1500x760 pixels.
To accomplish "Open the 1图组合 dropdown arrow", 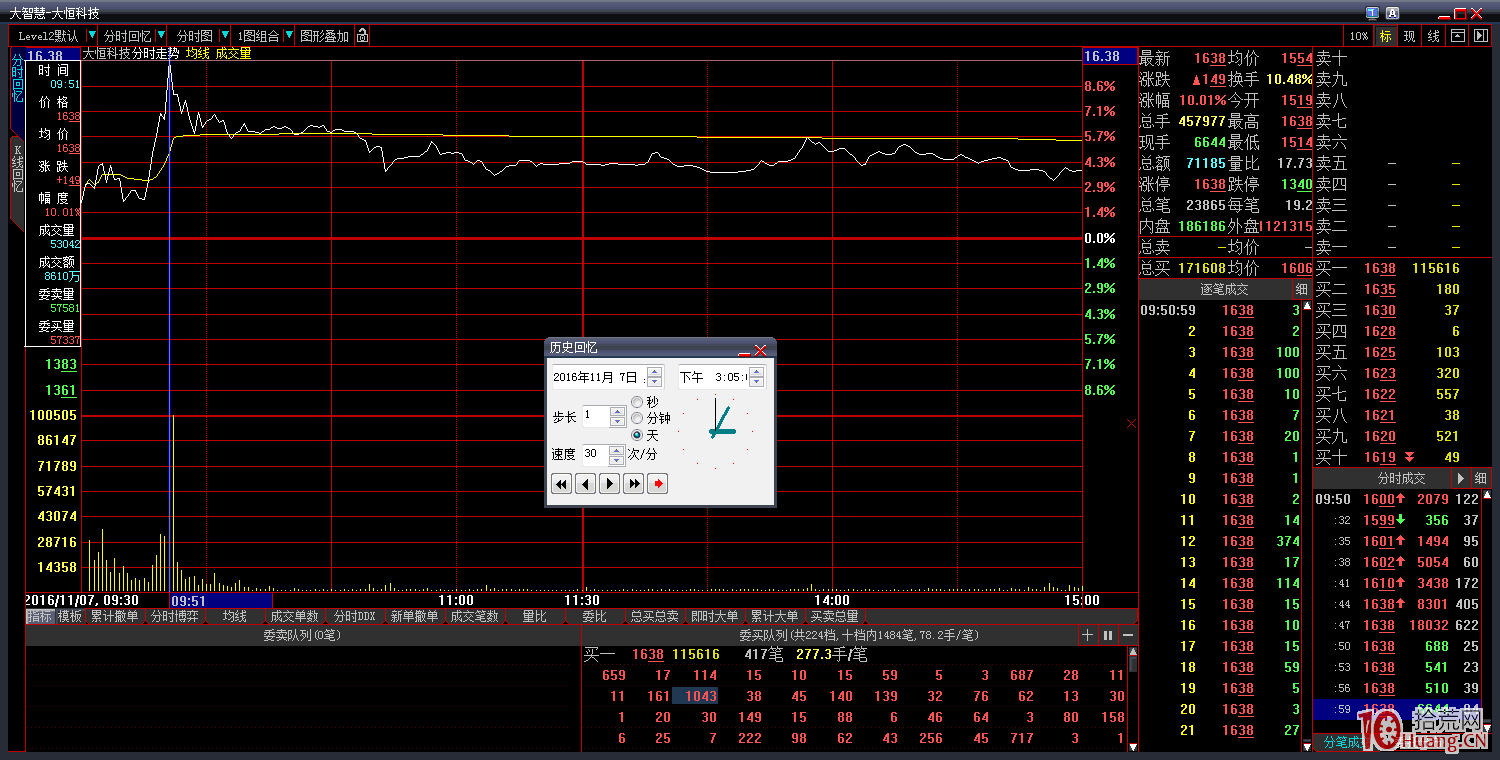I will pyautogui.click(x=289, y=36).
